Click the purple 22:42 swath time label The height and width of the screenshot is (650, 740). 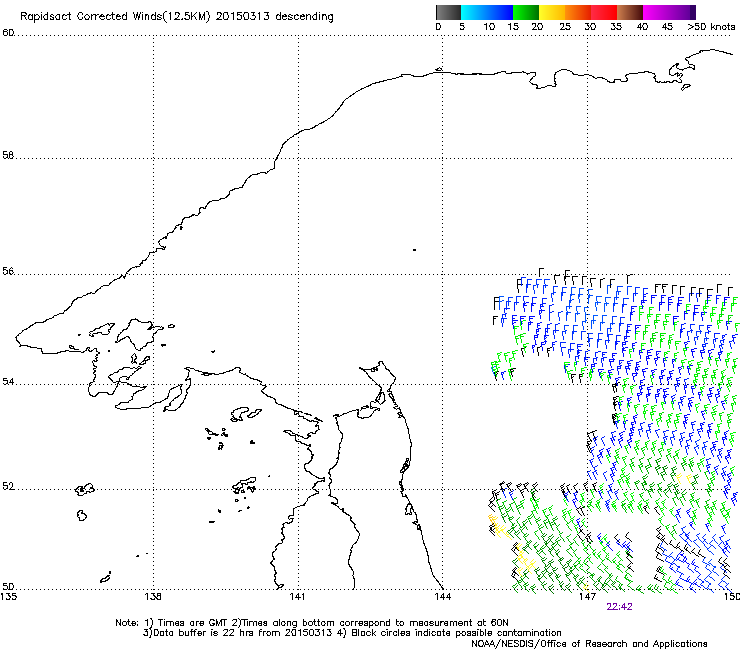point(619,607)
